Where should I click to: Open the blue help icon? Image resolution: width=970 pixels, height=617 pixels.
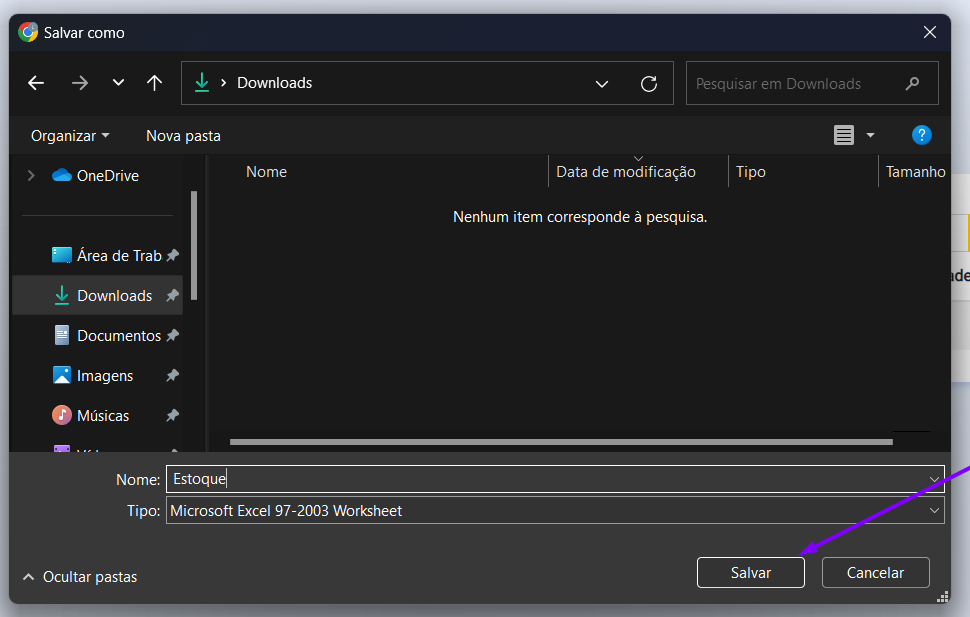click(921, 135)
